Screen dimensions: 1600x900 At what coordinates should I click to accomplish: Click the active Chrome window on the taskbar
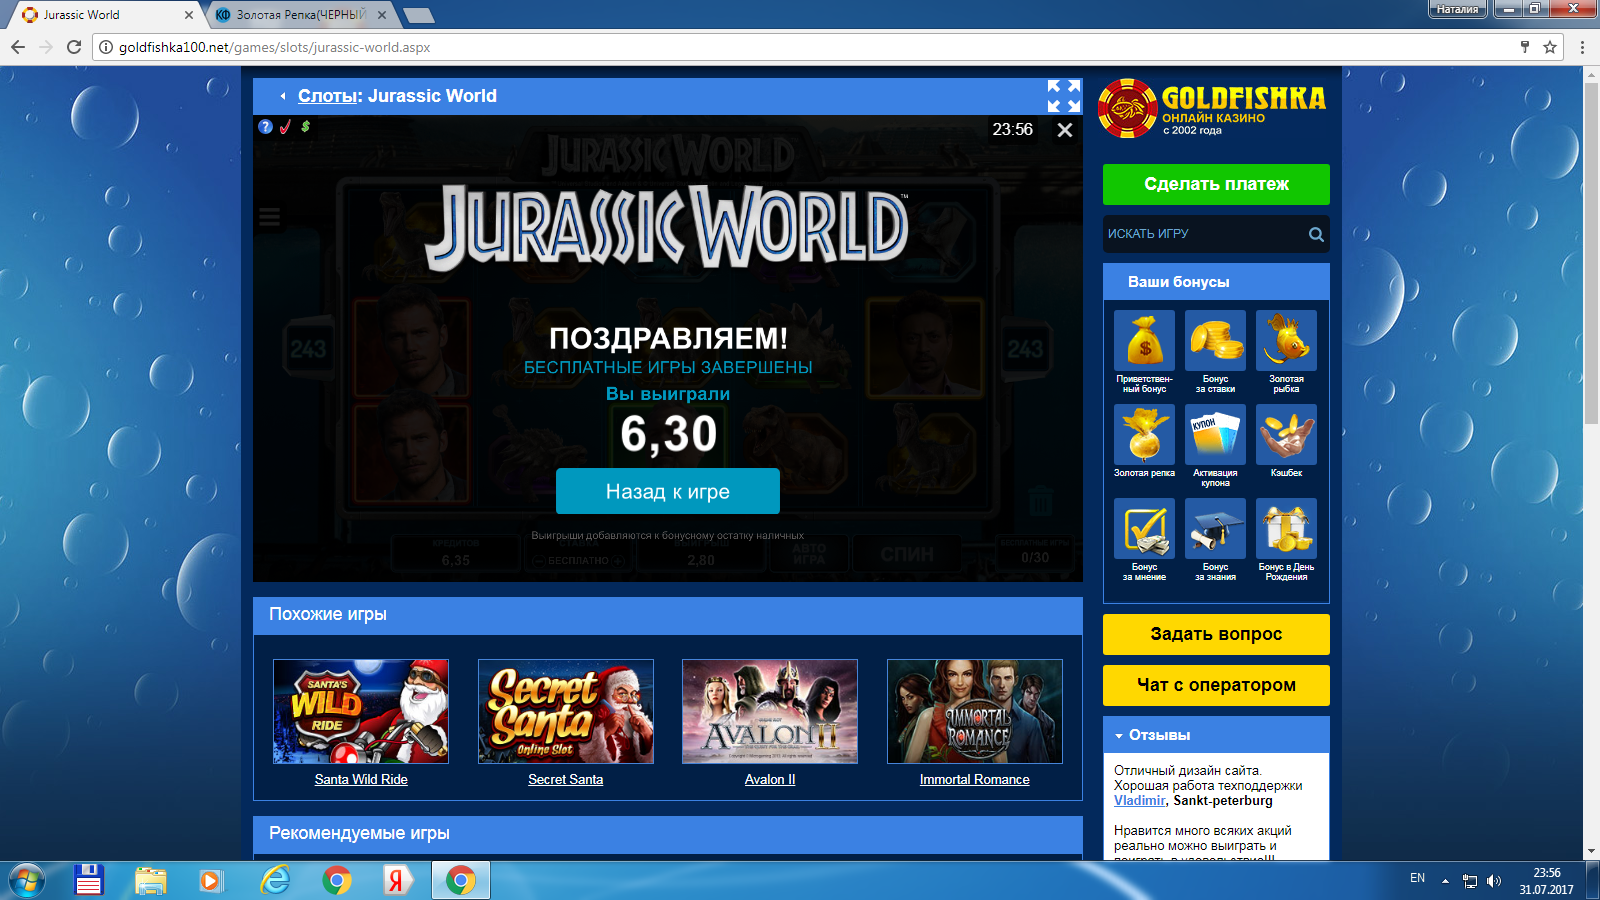tap(461, 880)
